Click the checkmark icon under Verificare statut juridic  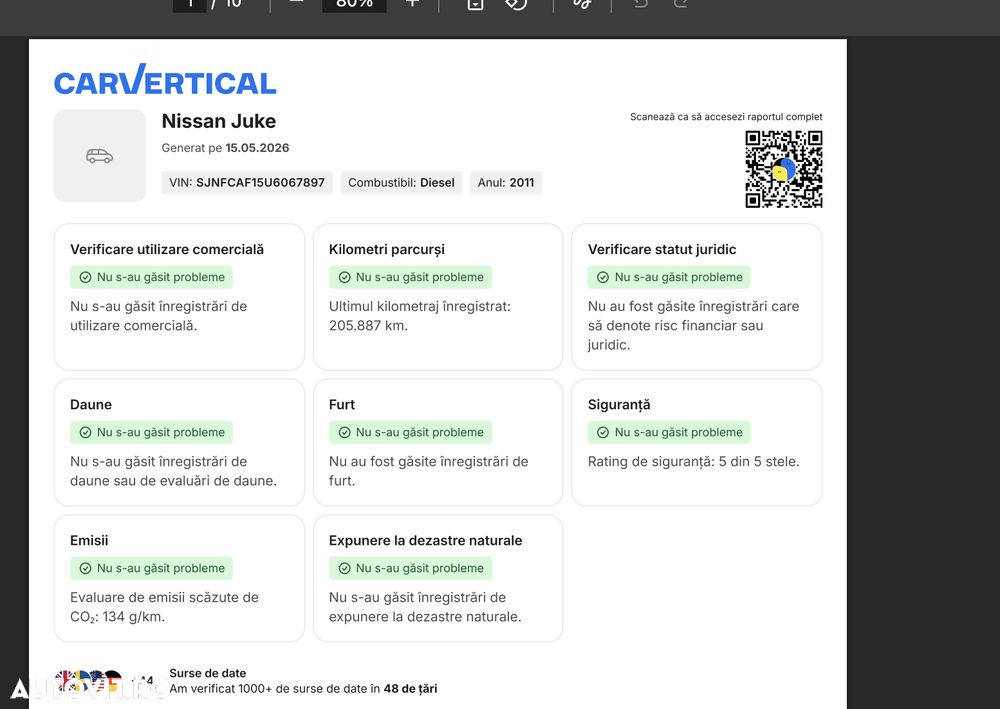tap(603, 277)
